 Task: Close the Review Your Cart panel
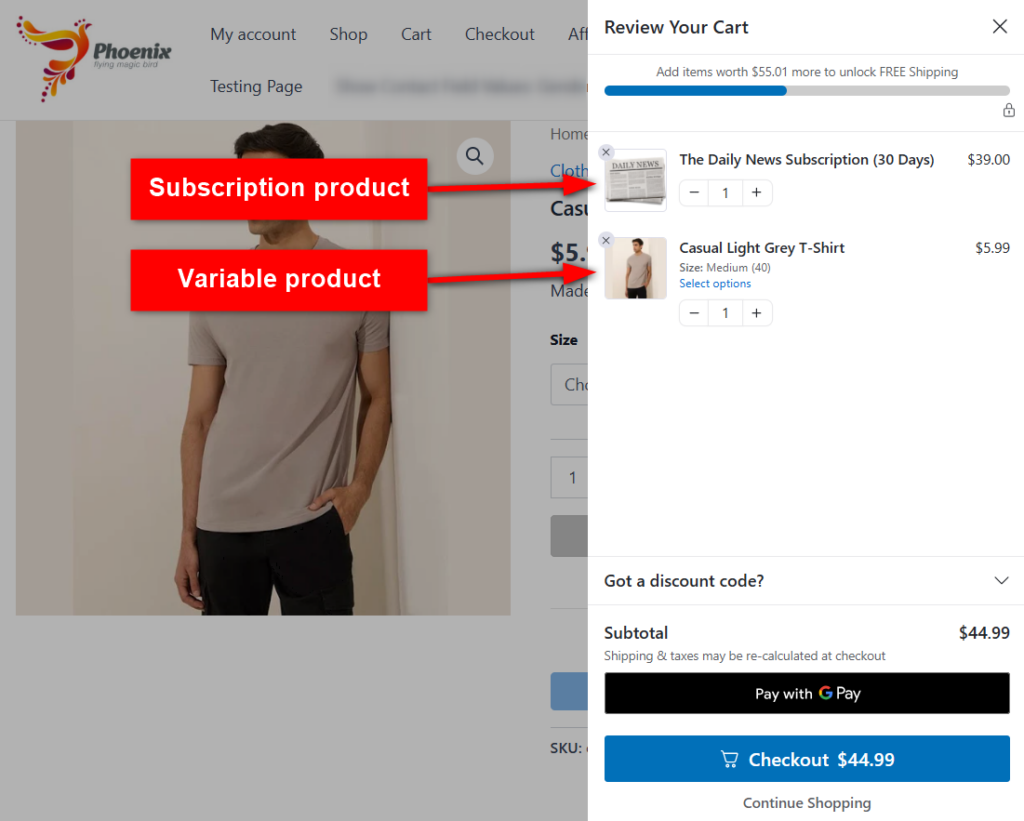[x=999, y=27]
